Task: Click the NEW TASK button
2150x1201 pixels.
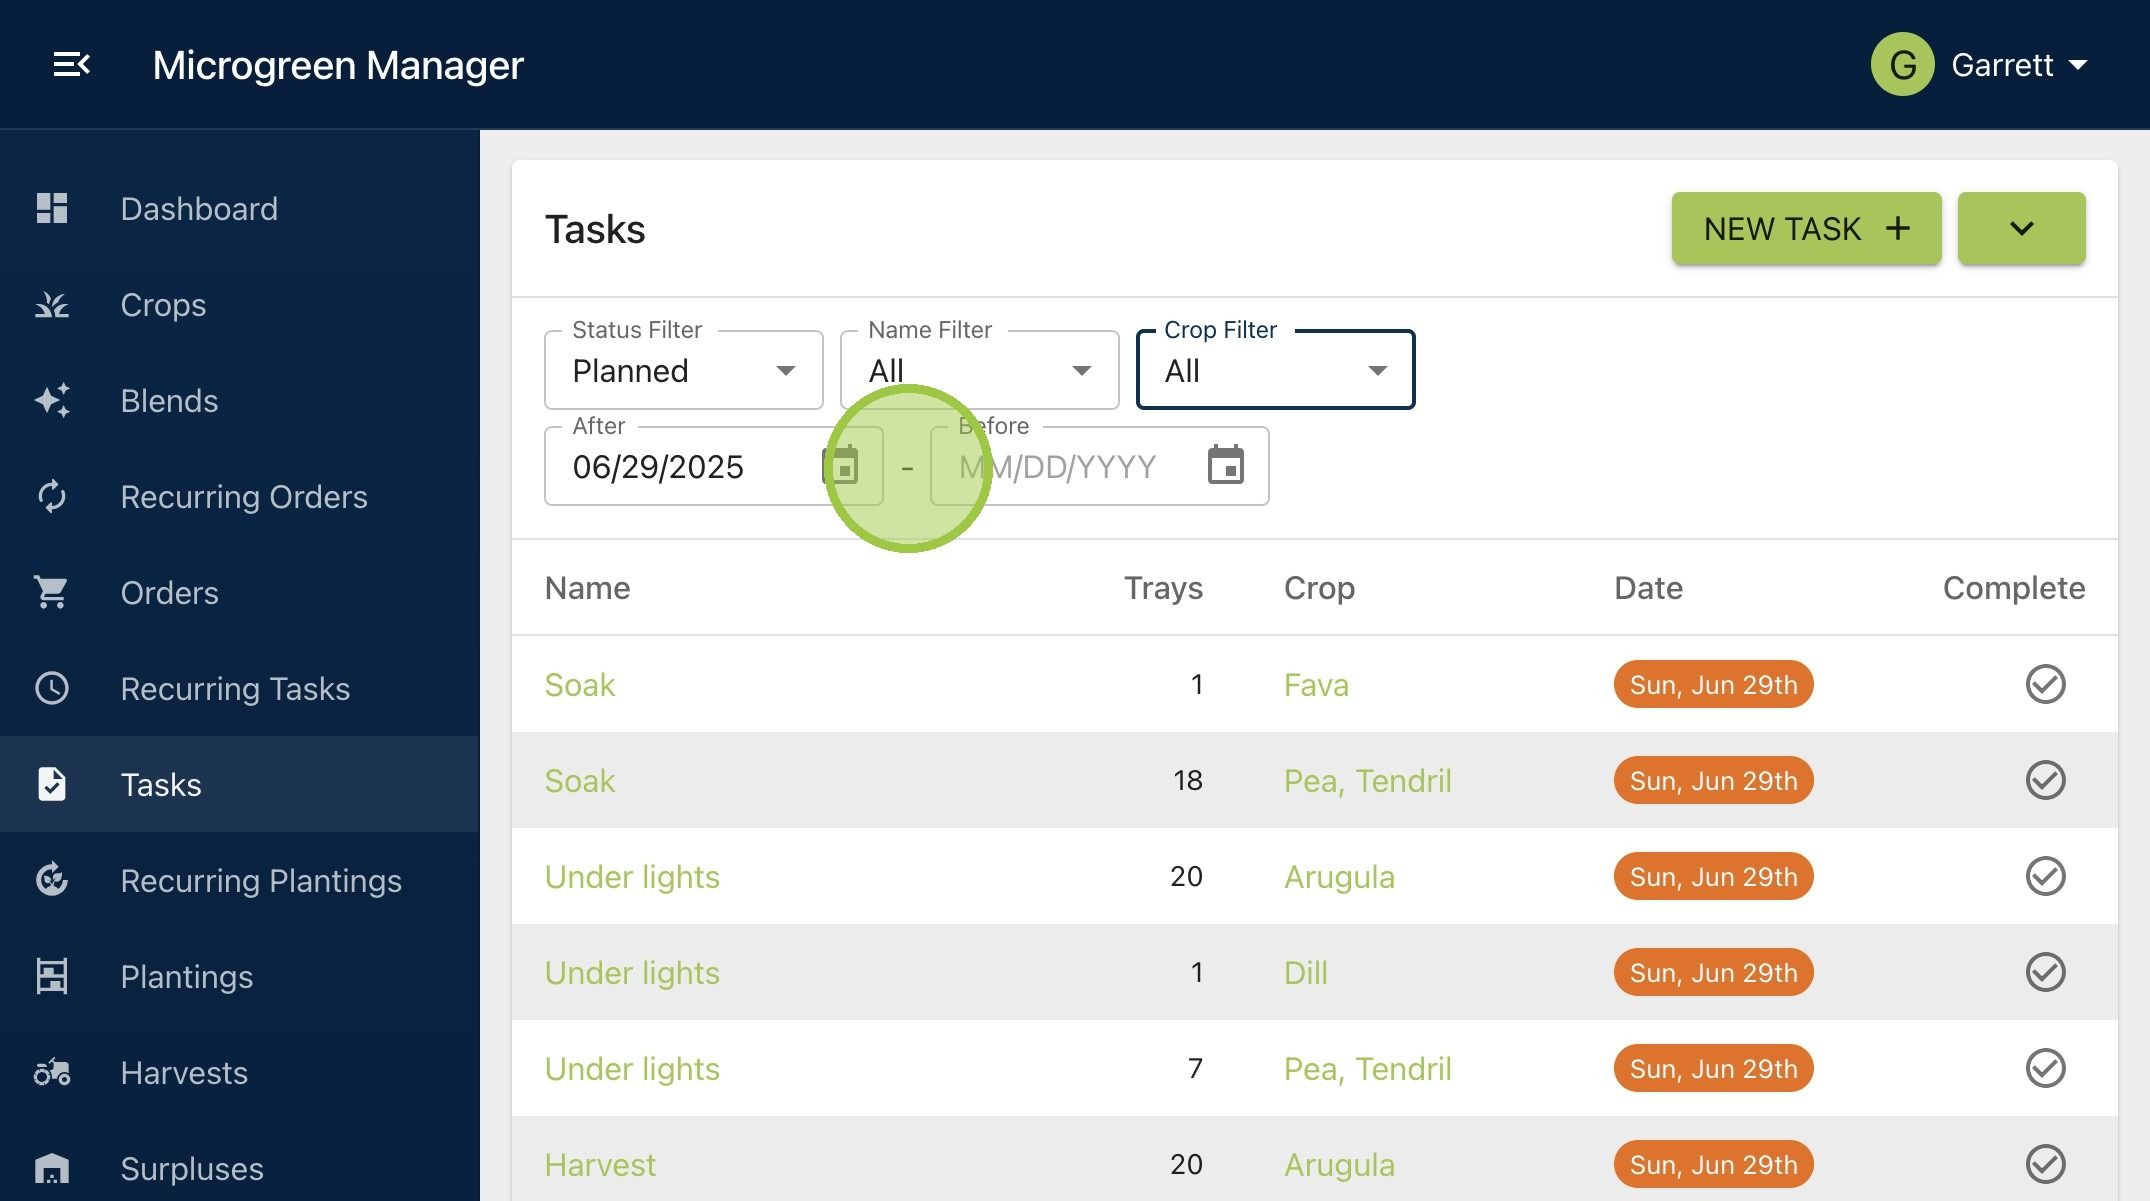Action: point(1807,229)
